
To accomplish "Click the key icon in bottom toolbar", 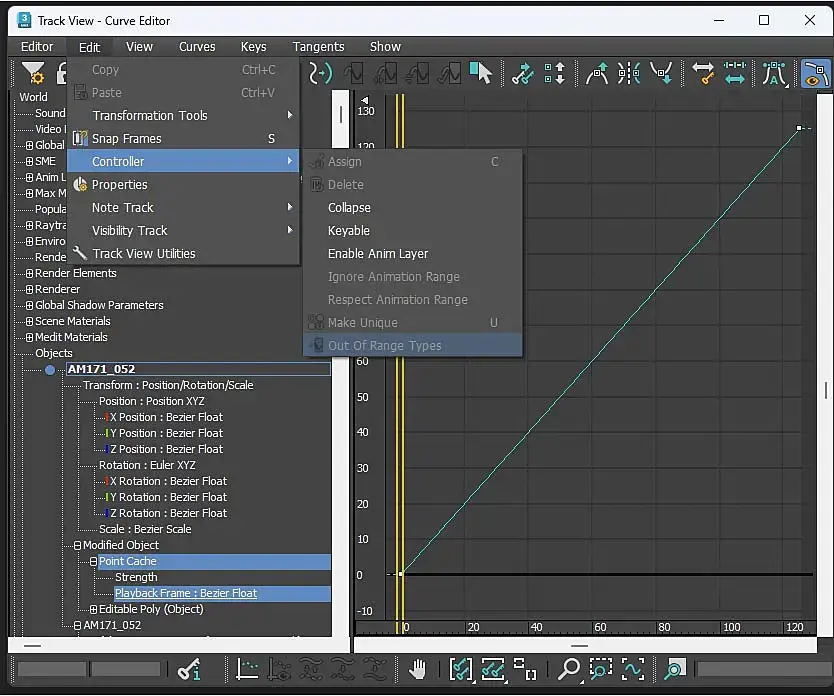I will 188,669.
